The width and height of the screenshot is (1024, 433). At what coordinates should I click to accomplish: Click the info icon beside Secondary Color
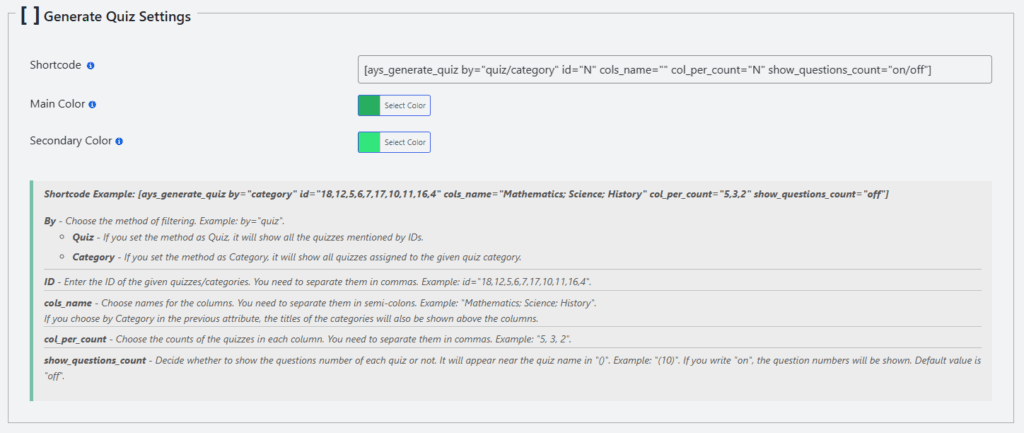[120, 141]
